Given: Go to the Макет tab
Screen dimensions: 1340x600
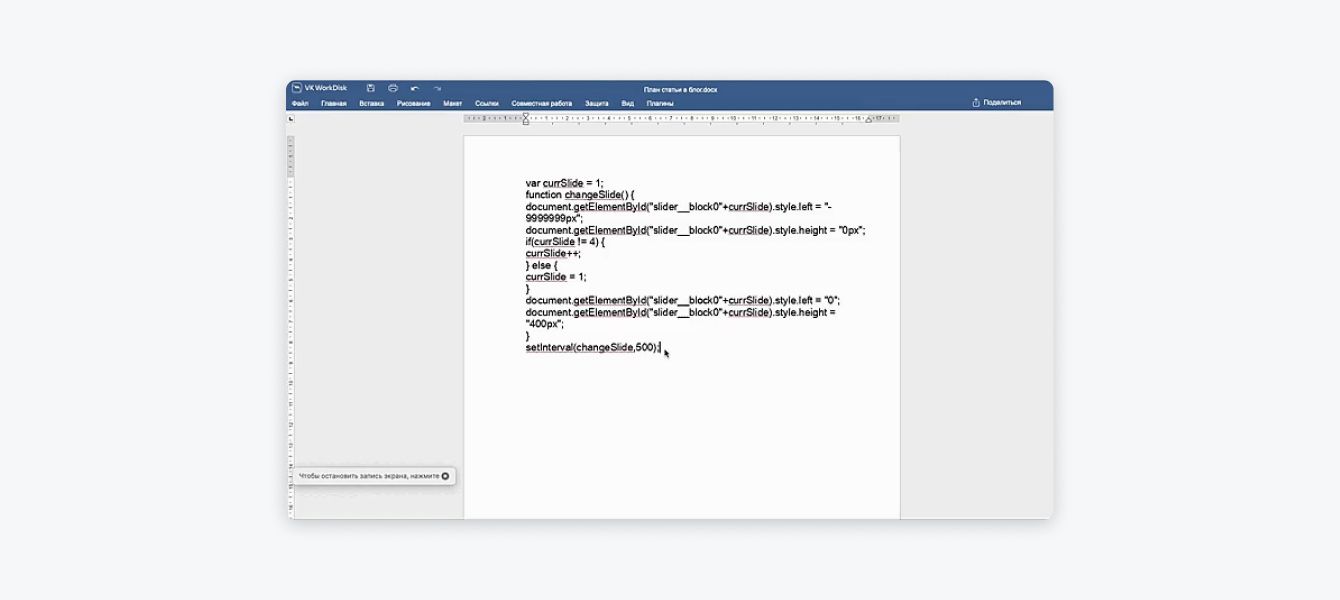Looking at the screenshot, I should click(453, 103).
